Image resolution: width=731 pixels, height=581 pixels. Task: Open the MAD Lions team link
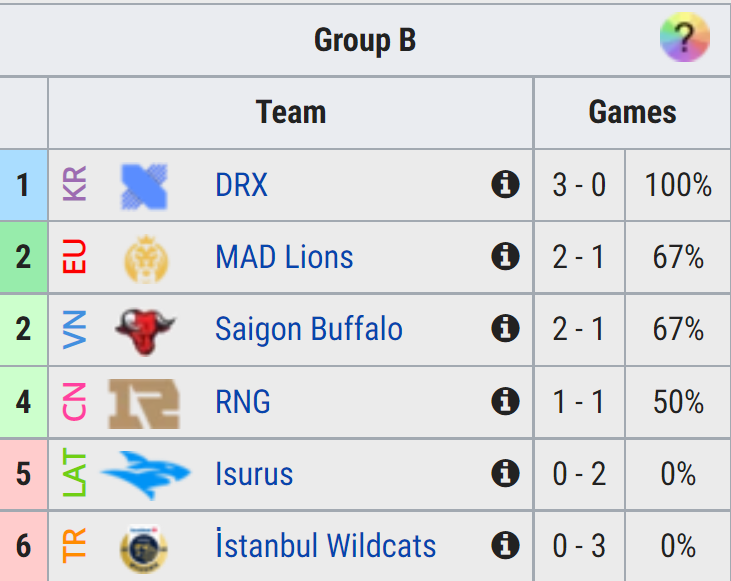[284, 257]
